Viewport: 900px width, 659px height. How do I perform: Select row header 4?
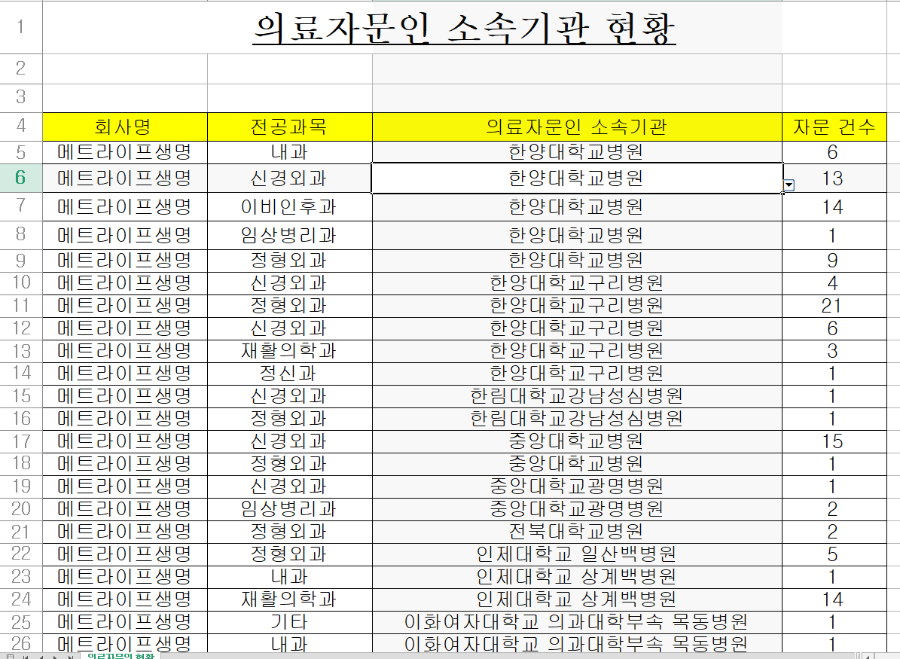(21, 126)
